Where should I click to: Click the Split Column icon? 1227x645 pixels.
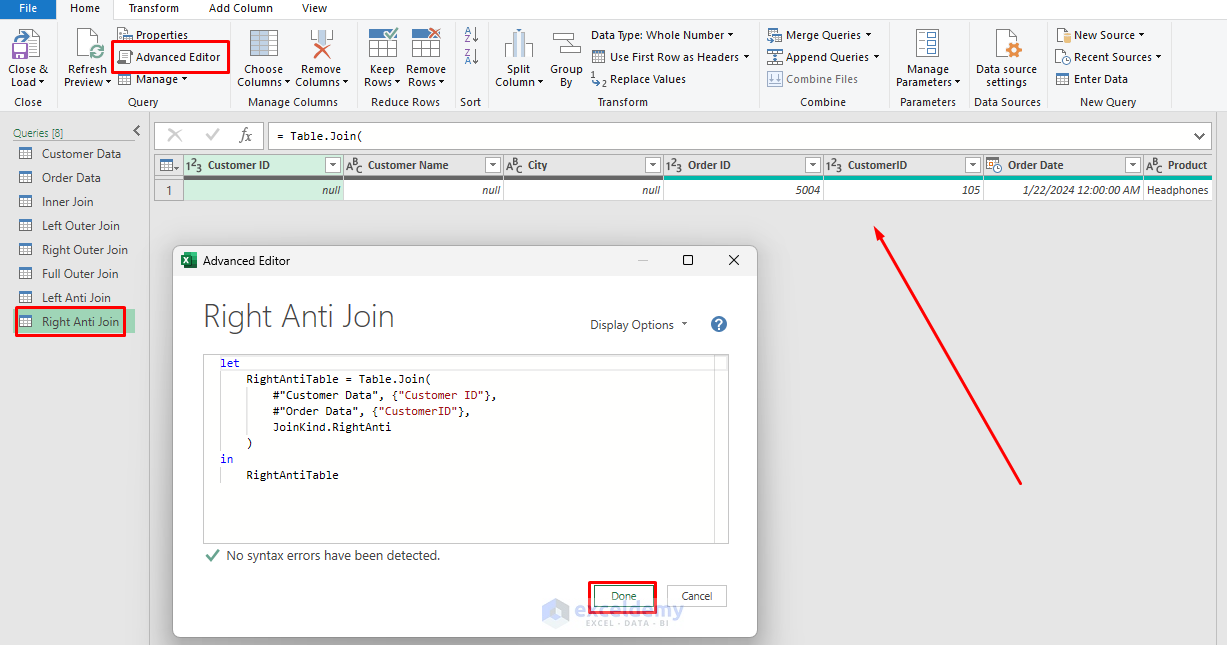click(x=518, y=45)
